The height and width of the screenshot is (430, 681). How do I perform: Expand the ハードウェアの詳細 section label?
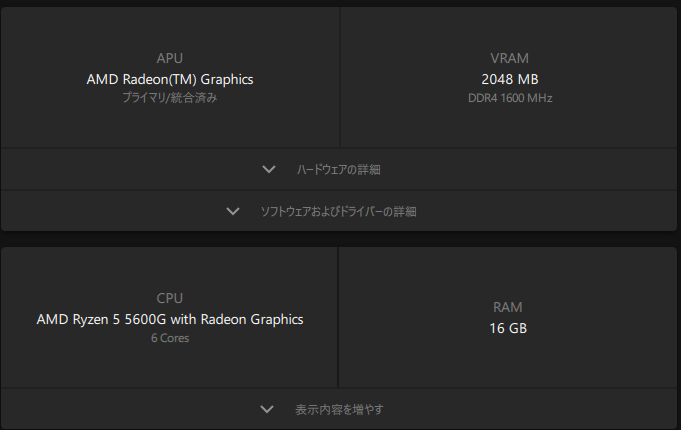339,169
